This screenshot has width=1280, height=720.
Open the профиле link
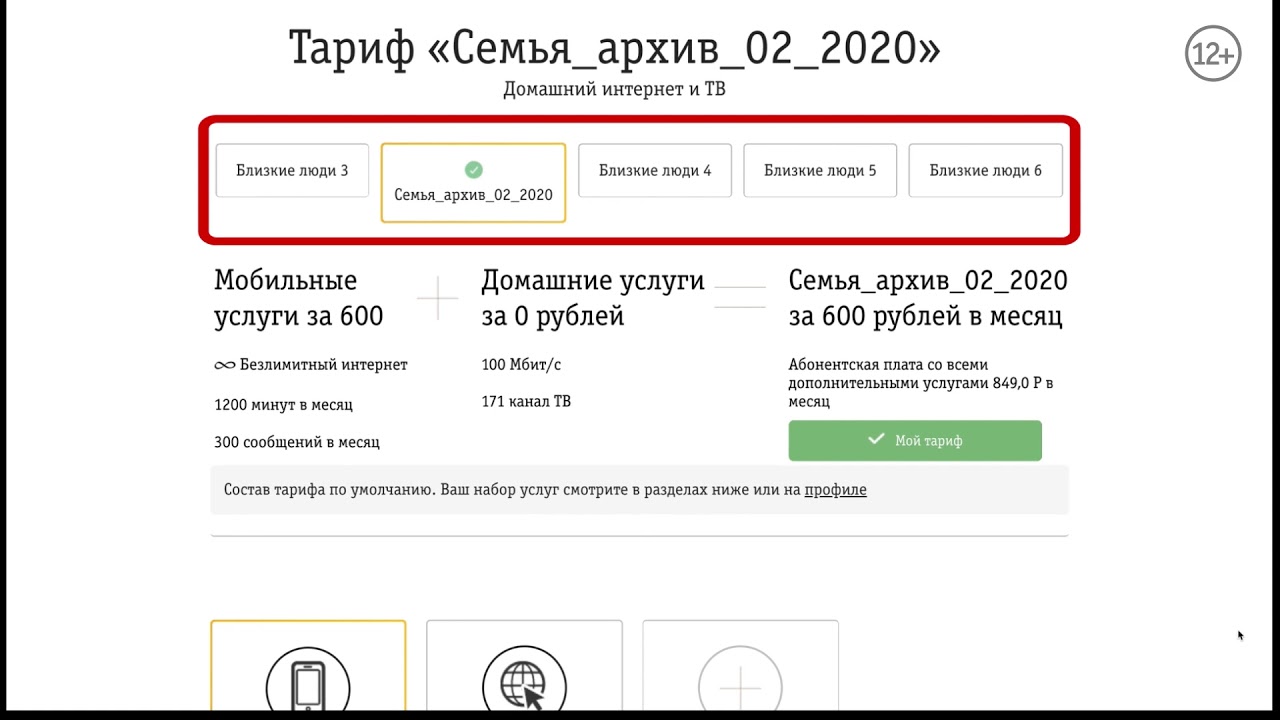(x=835, y=490)
